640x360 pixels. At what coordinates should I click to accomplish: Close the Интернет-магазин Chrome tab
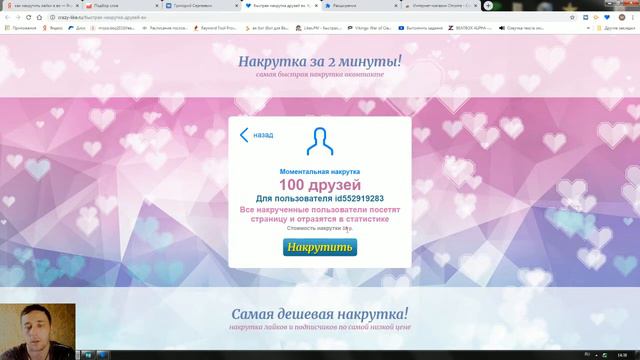click(x=475, y=6)
